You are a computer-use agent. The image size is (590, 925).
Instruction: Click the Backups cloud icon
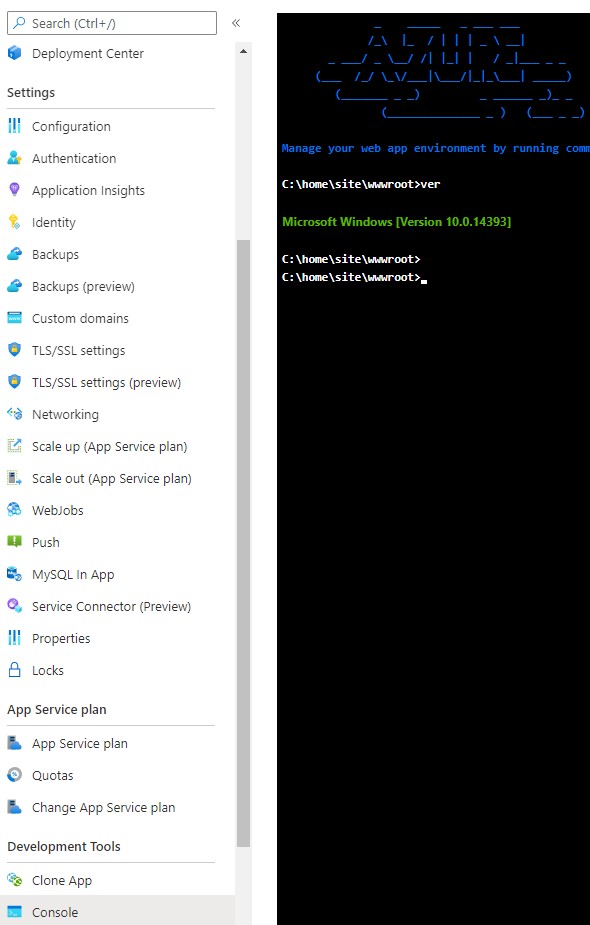(x=14, y=254)
